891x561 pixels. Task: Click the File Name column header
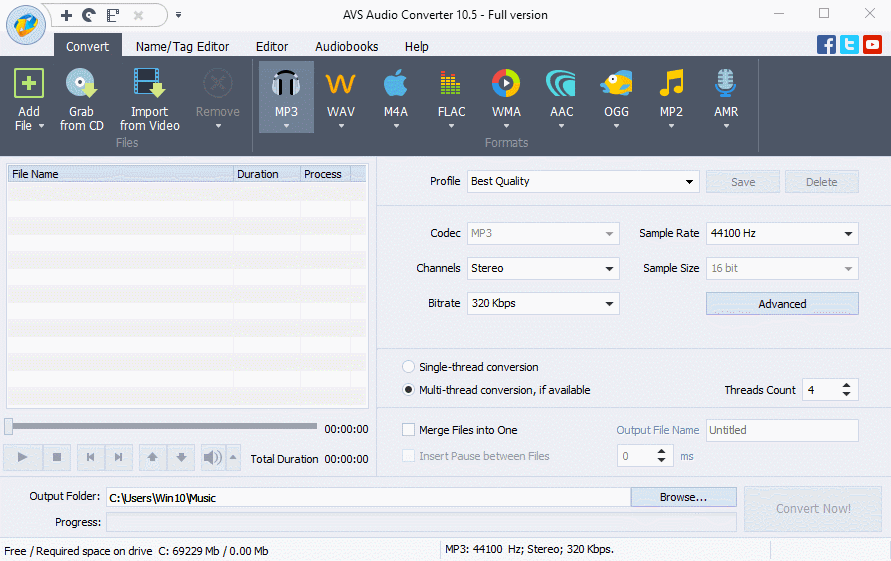click(x=120, y=174)
